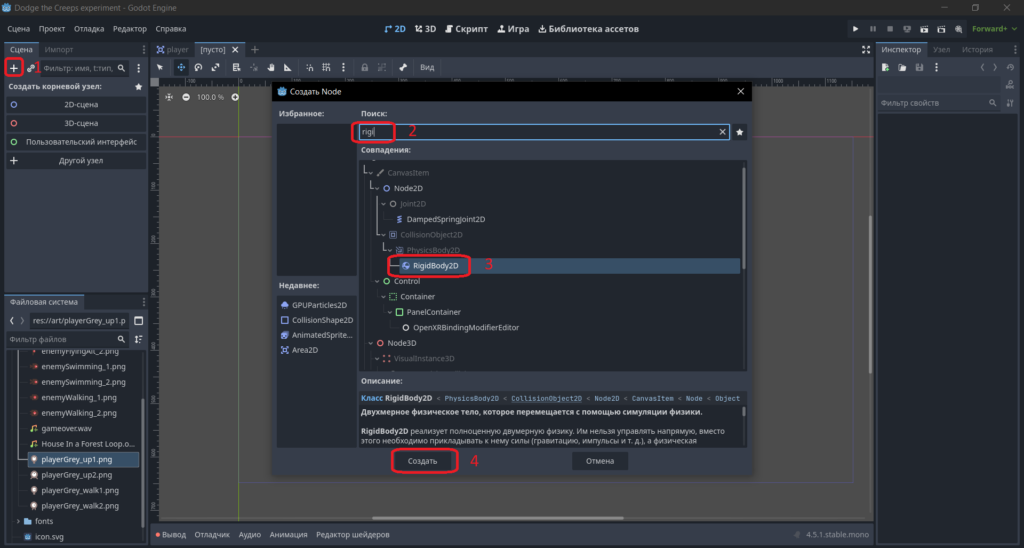Click the Создать button
The height and width of the screenshot is (548, 1024).
coord(423,461)
